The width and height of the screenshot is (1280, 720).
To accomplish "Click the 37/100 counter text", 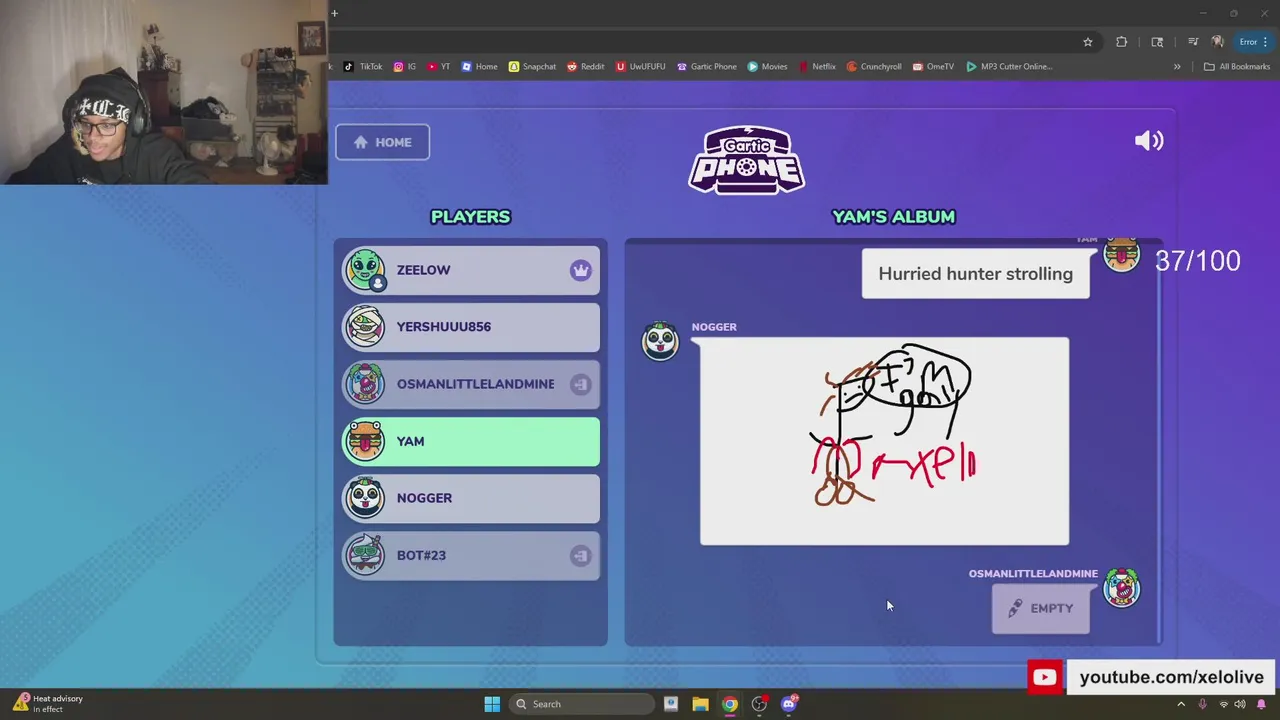I will pos(1197,261).
